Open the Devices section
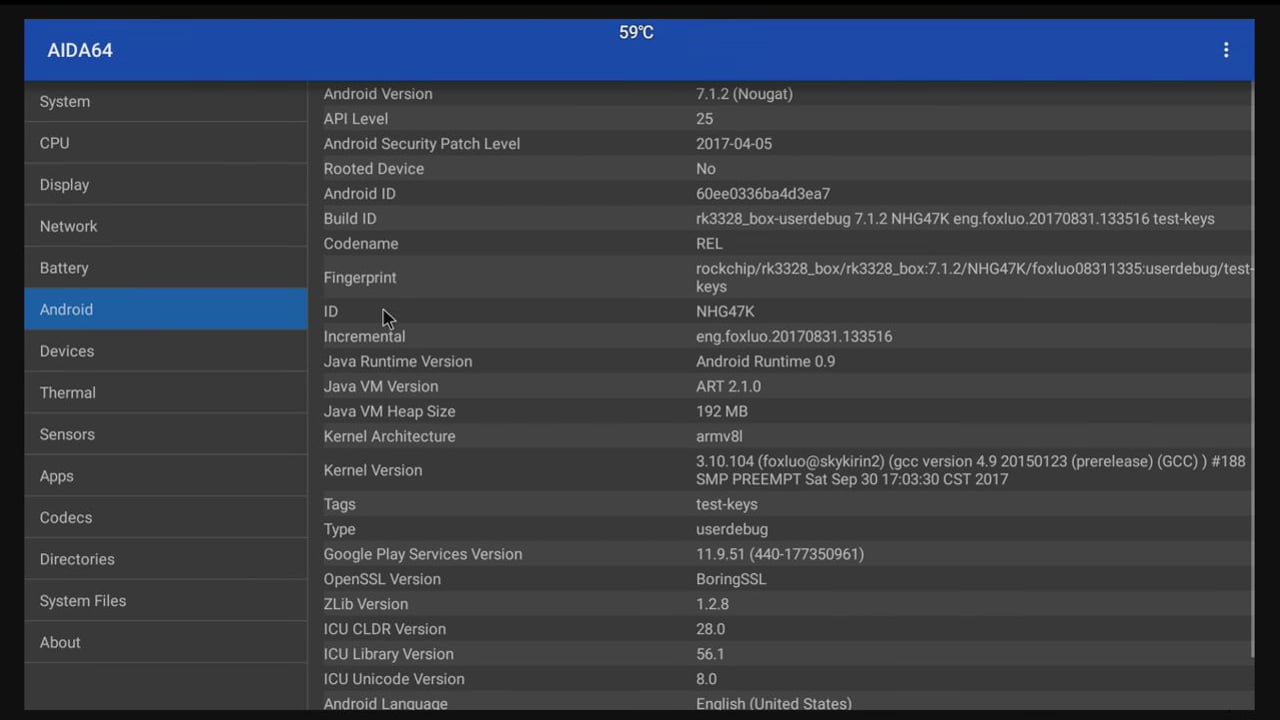This screenshot has height=720, width=1280. 66,351
